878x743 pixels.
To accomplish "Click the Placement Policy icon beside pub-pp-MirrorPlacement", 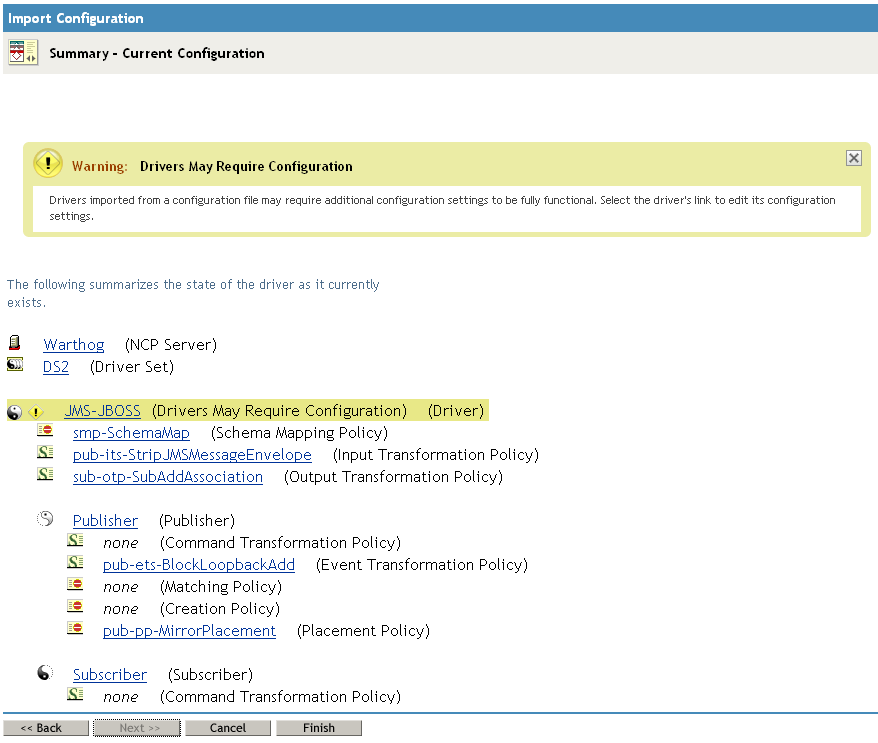I will click(x=75, y=629).
